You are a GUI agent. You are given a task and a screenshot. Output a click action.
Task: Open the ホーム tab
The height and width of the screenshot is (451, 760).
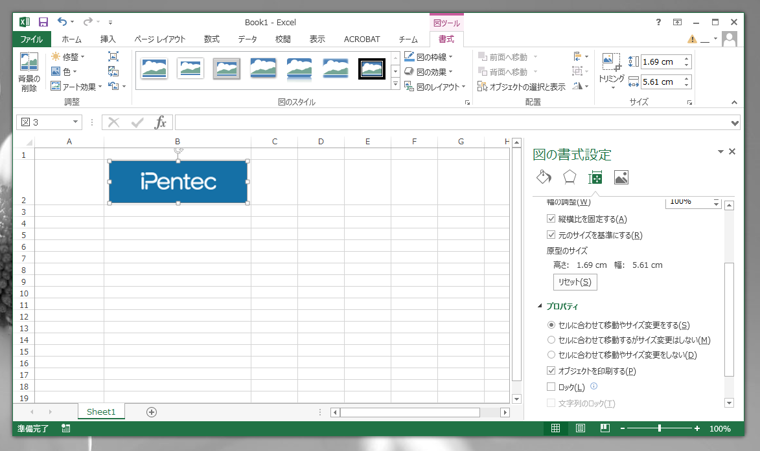point(72,39)
